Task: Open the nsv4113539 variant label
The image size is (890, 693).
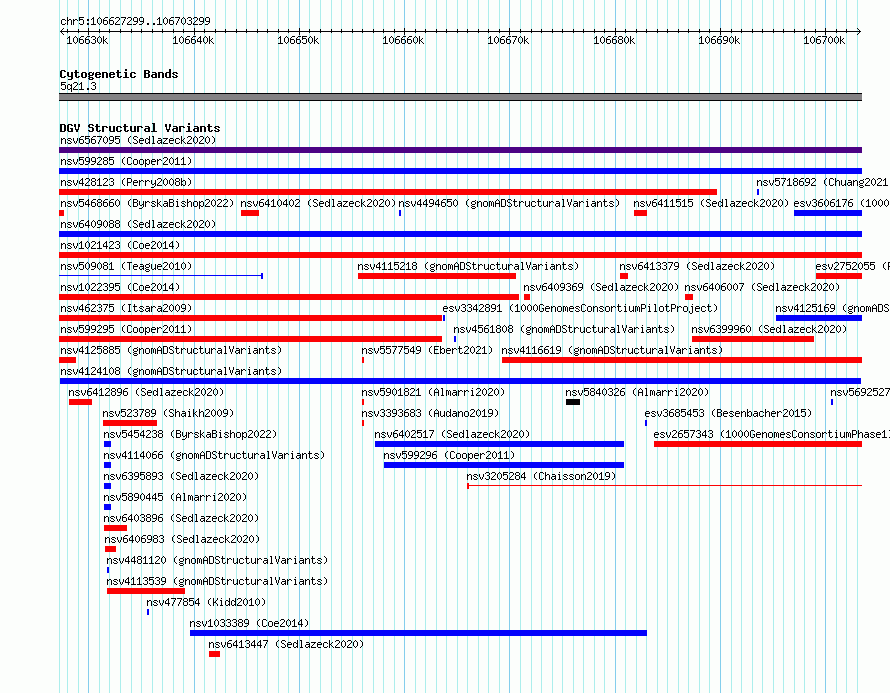Action: (217, 581)
